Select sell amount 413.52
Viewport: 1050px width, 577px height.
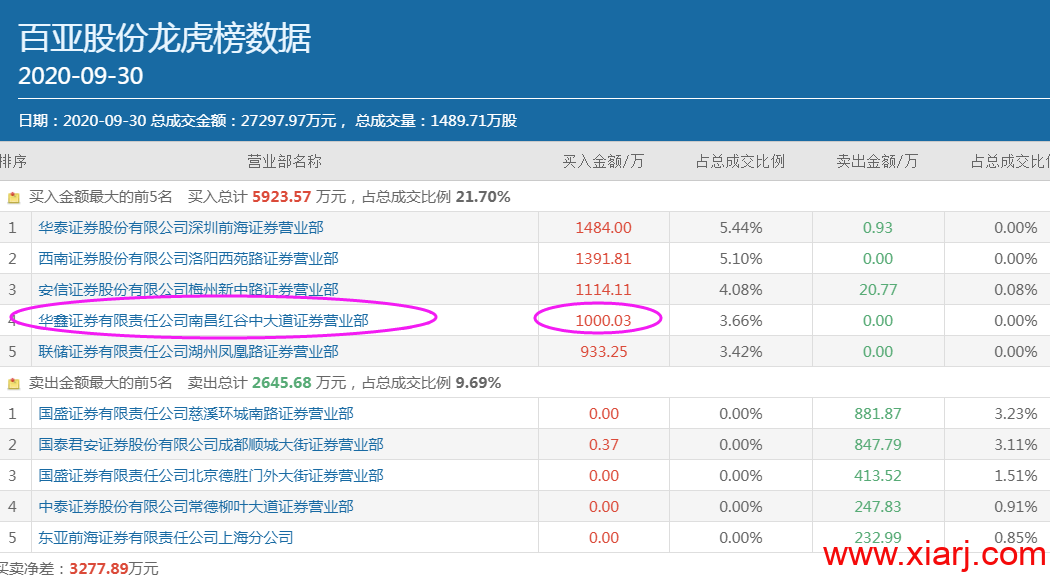coord(877,475)
